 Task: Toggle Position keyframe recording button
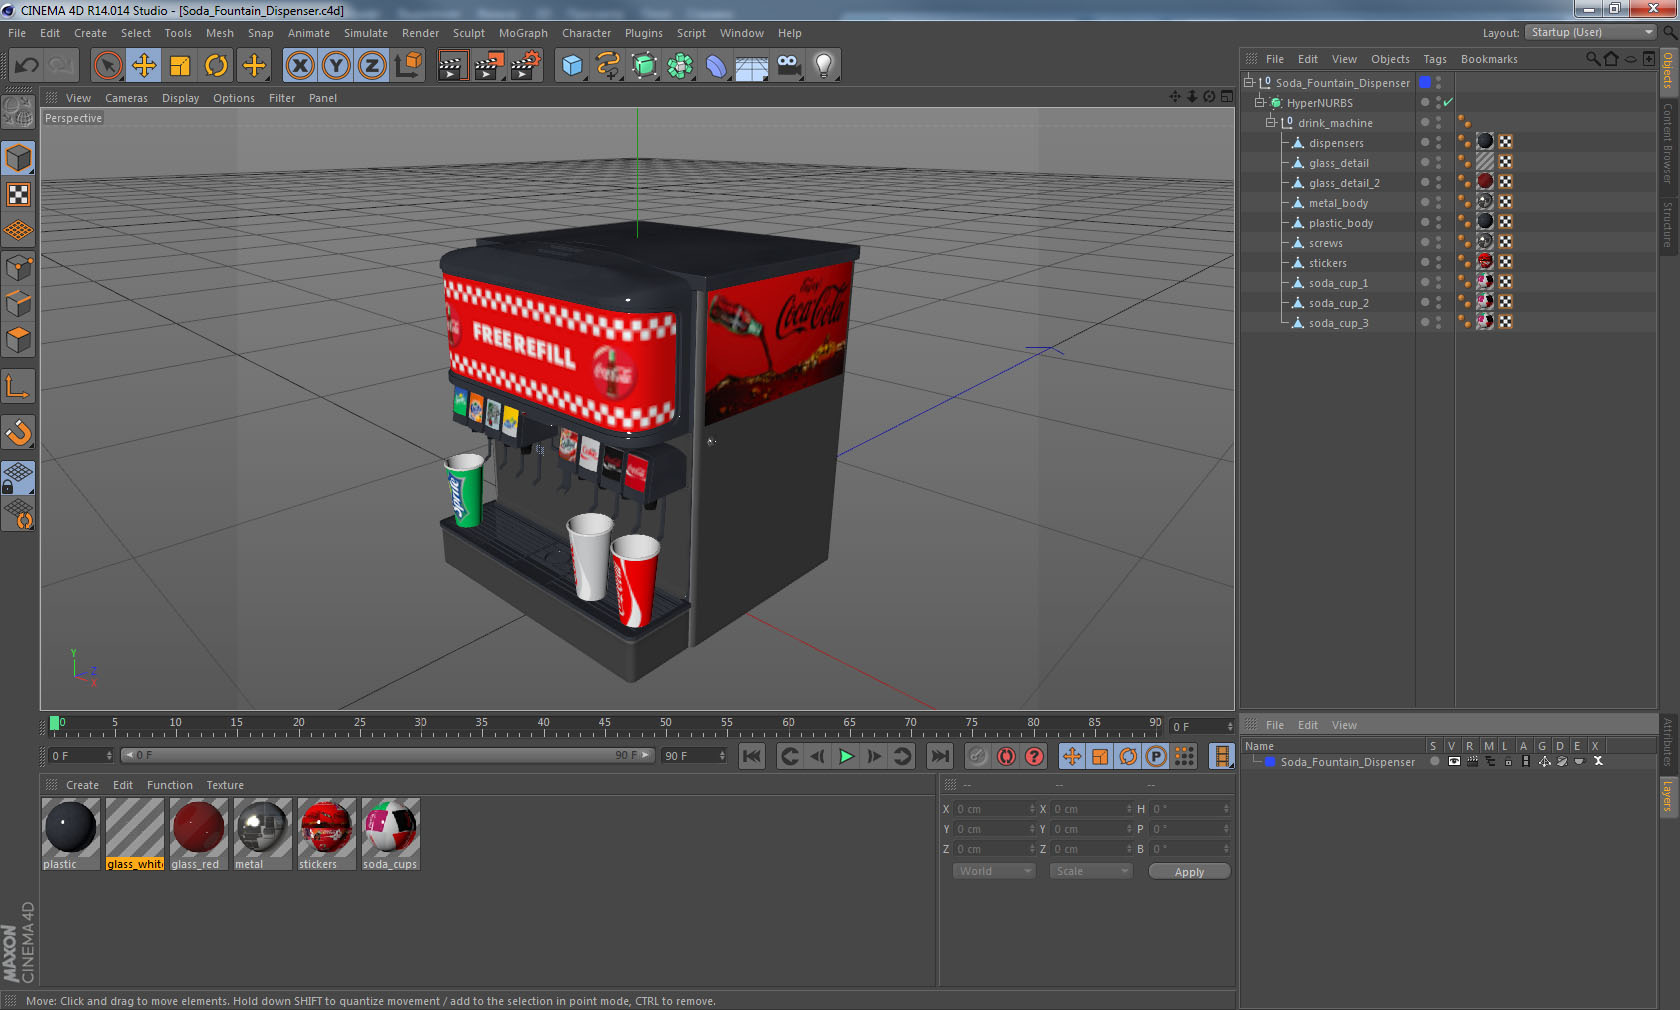tap(1072, 756)
